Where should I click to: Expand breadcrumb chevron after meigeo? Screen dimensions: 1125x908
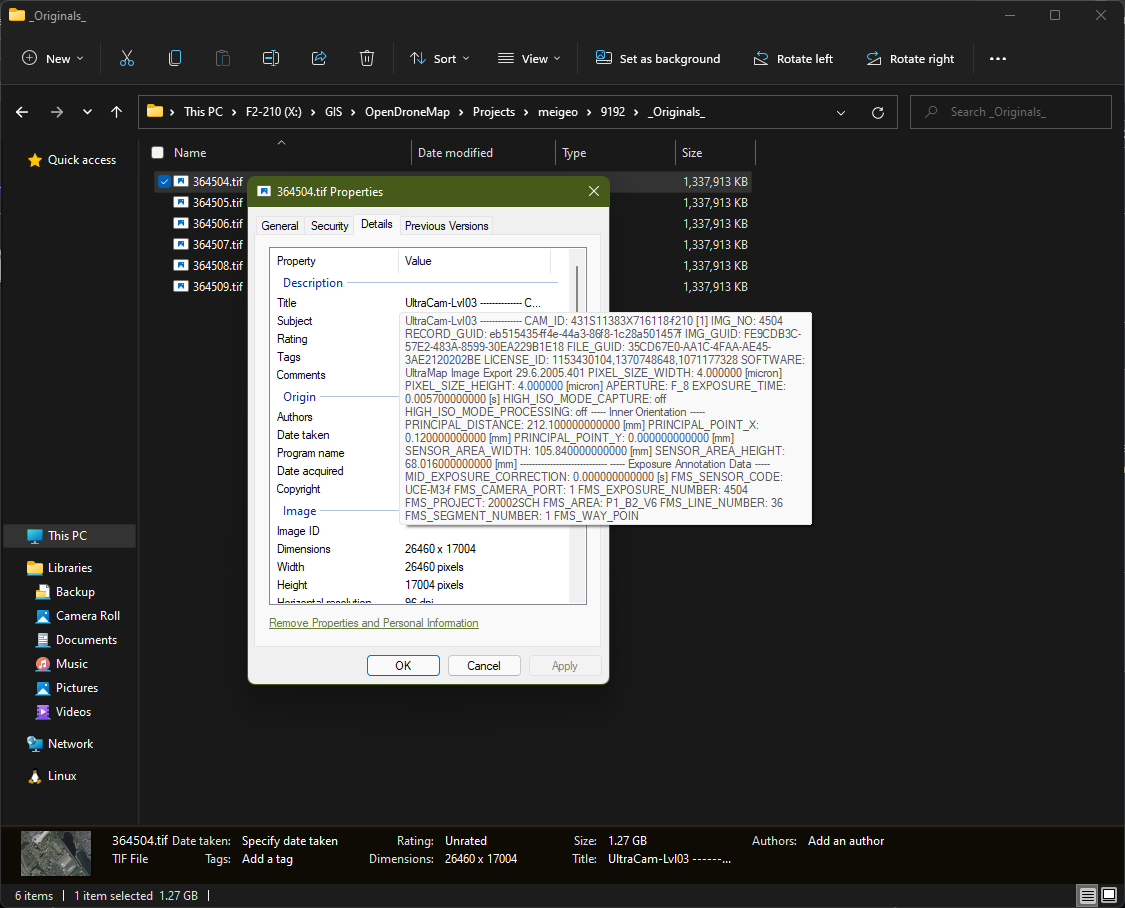(x=589, y=112)
